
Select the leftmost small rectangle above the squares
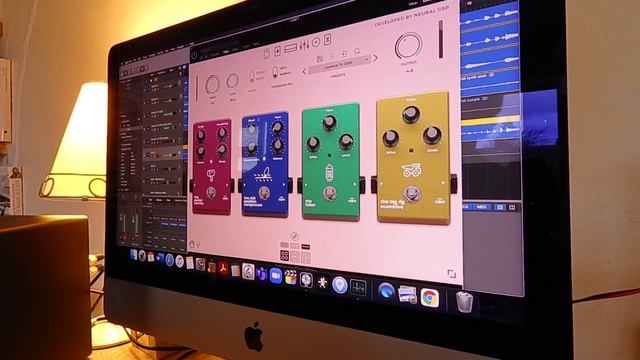coord(284,245)
